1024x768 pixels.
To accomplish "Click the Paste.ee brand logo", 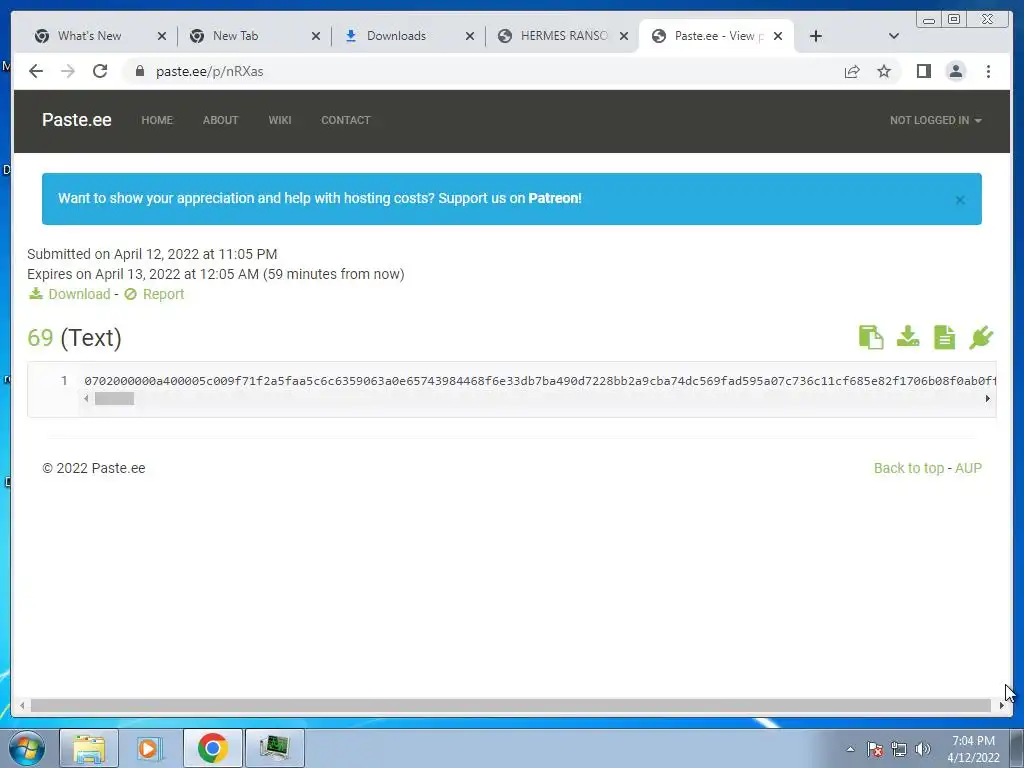I will coord(76,120).
